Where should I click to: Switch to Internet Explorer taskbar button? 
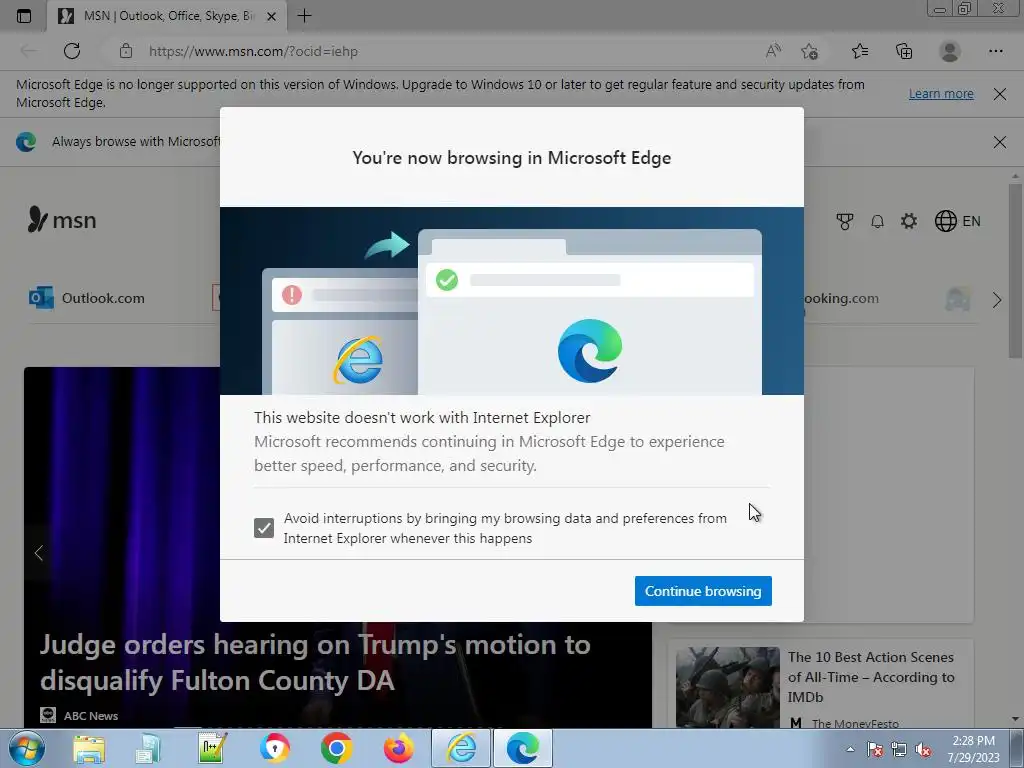point(461,748)
